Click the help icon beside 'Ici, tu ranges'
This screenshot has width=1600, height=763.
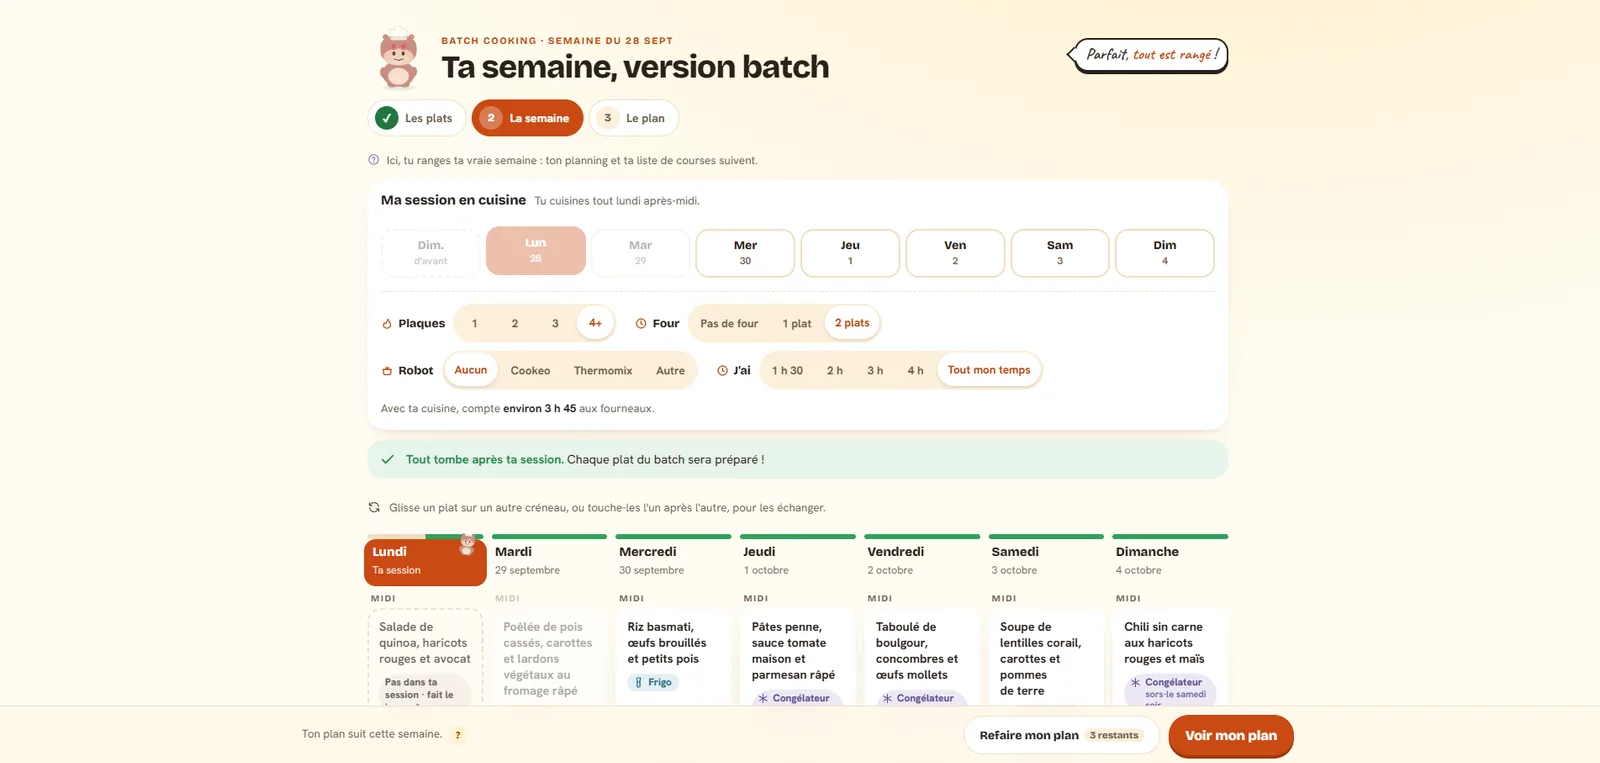pyautogui.click(x=374, y=160)
